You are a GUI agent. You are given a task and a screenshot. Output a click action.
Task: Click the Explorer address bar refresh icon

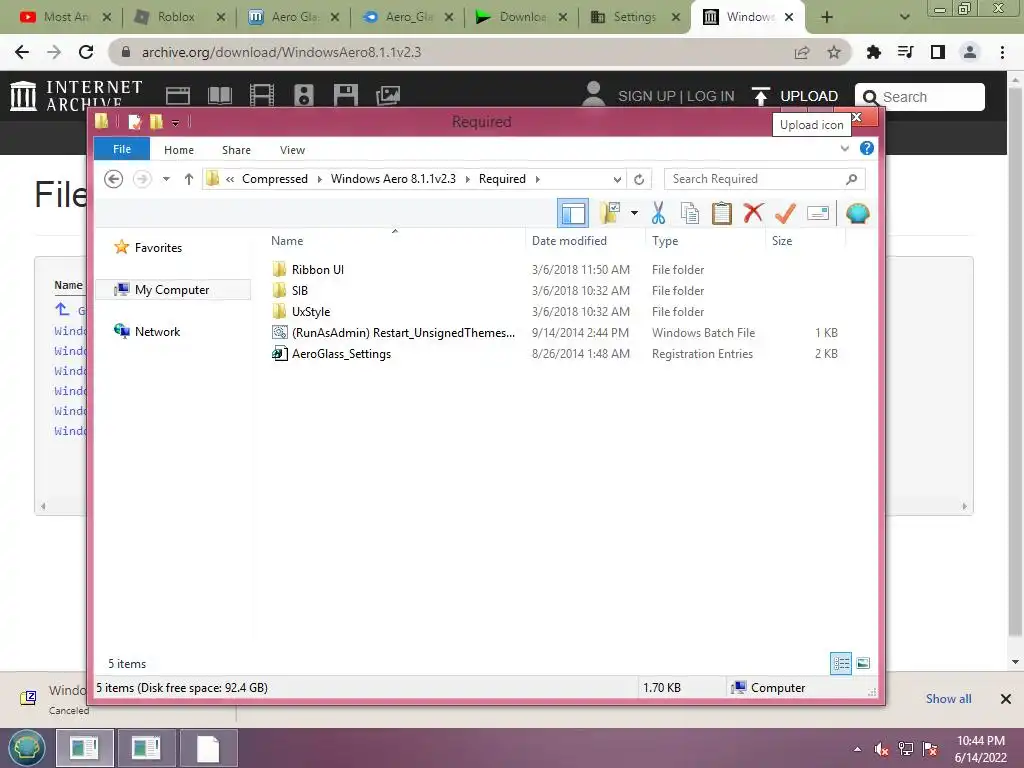pyautogui.click(x=639, y=179)
